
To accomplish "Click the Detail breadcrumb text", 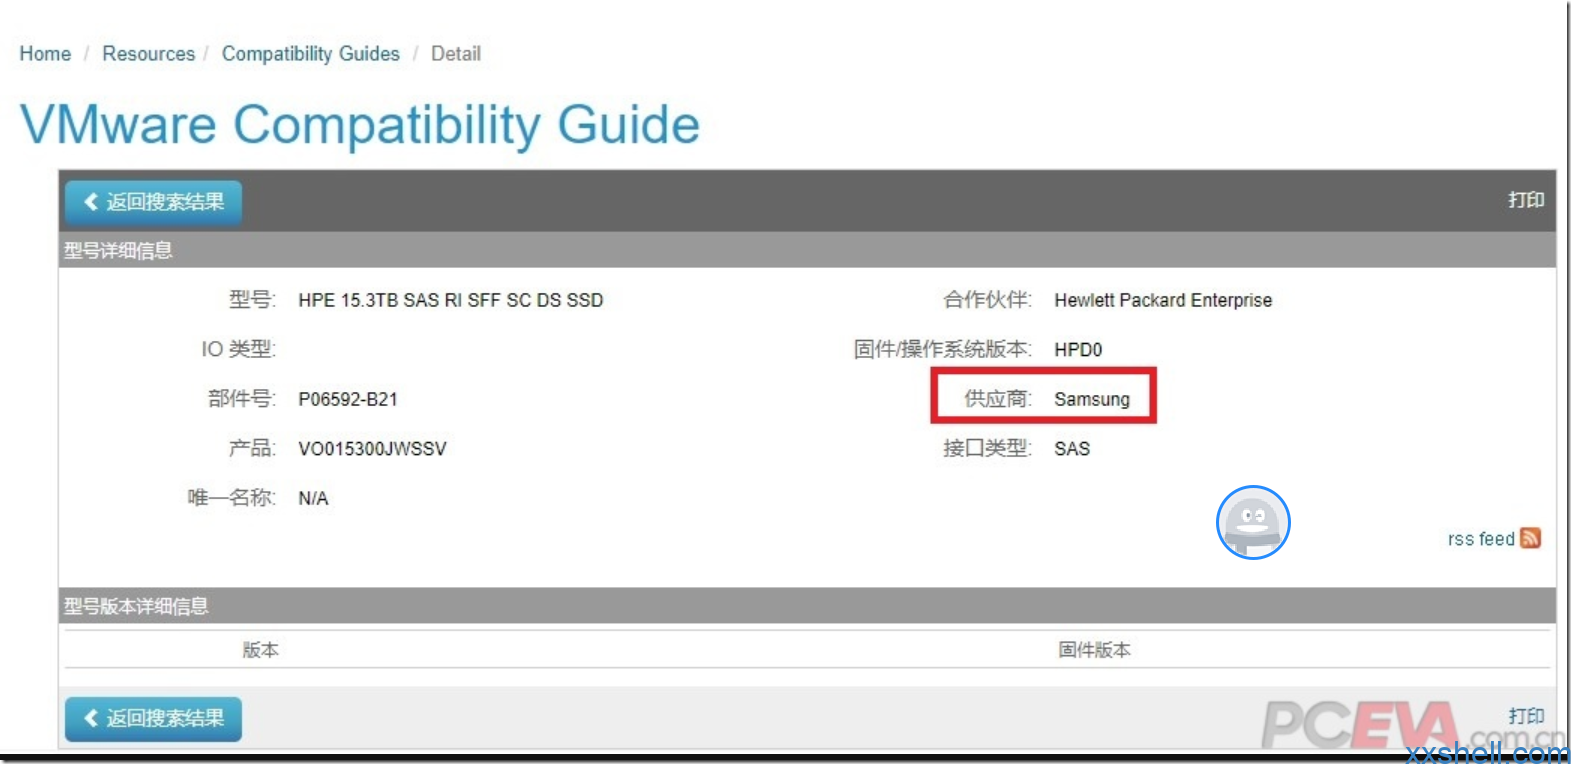I will [x=456, y=54].
